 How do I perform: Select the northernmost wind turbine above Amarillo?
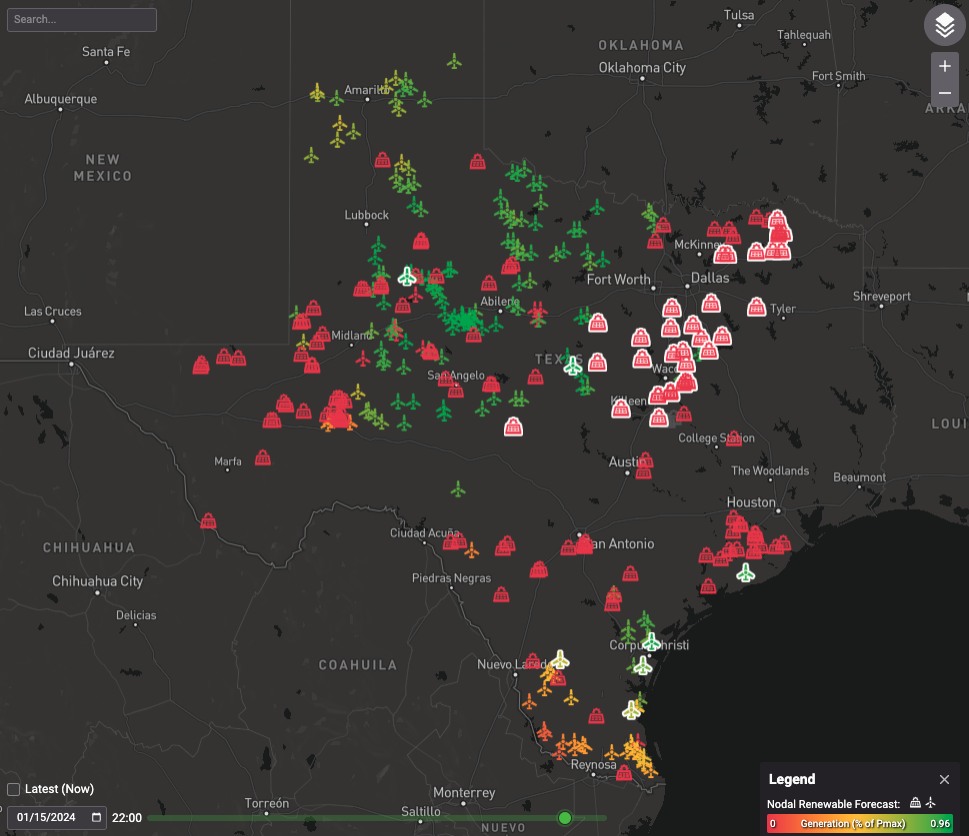pos(454,62)
